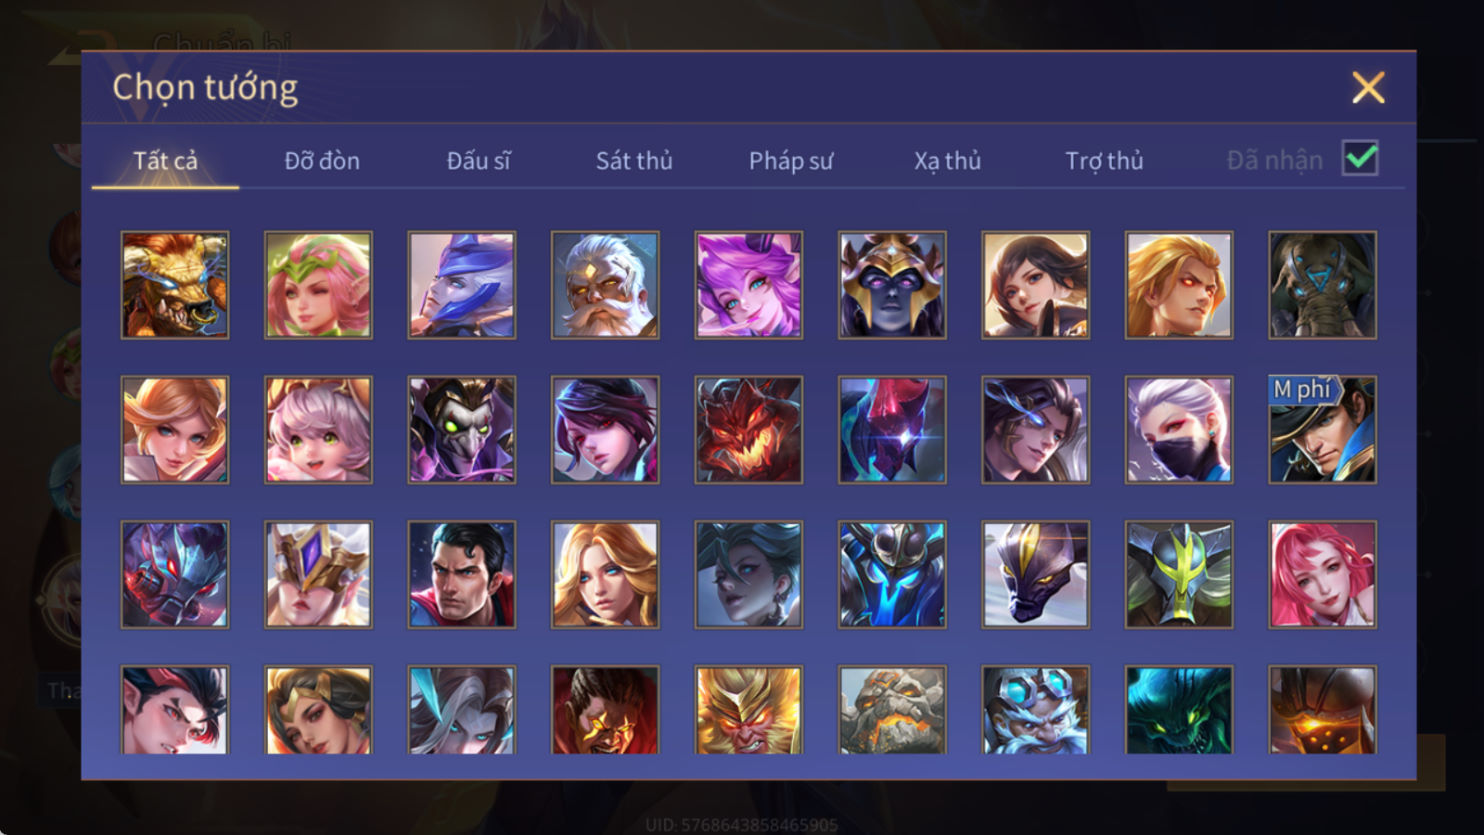
Task: Open the Đấu sĩ tab
Action: click(478, 160)
